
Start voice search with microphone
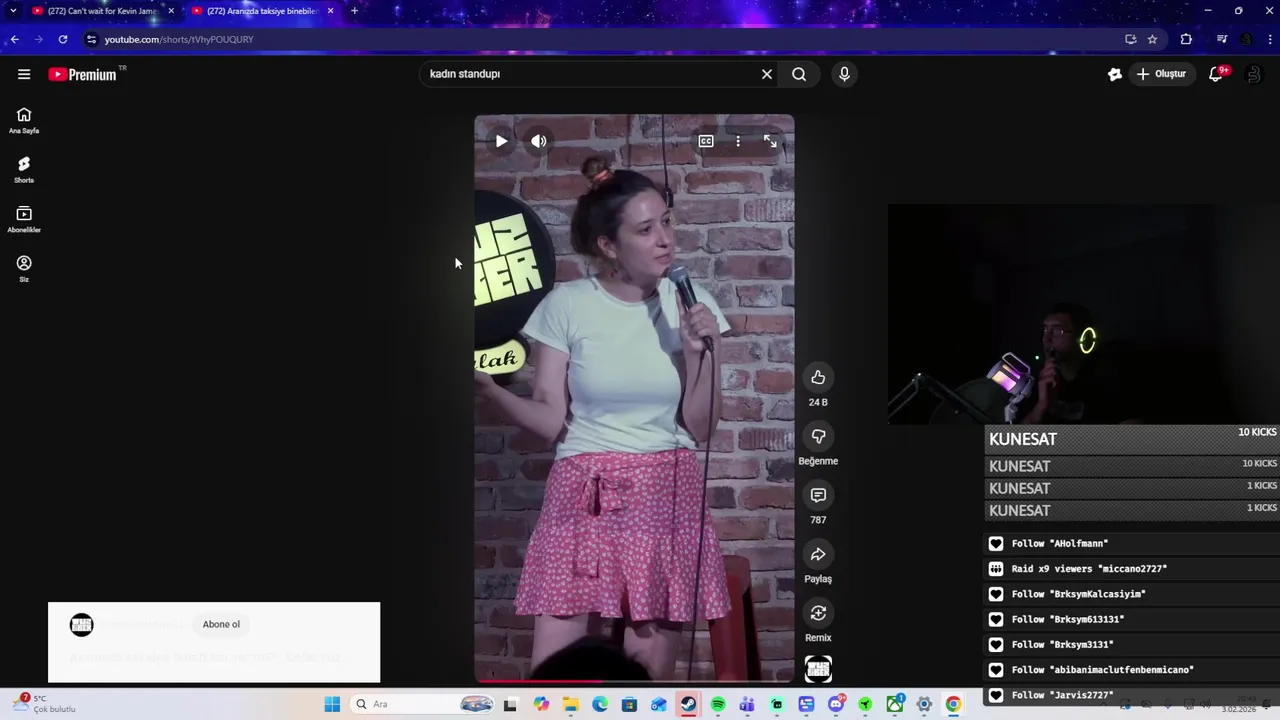[844, 74]
